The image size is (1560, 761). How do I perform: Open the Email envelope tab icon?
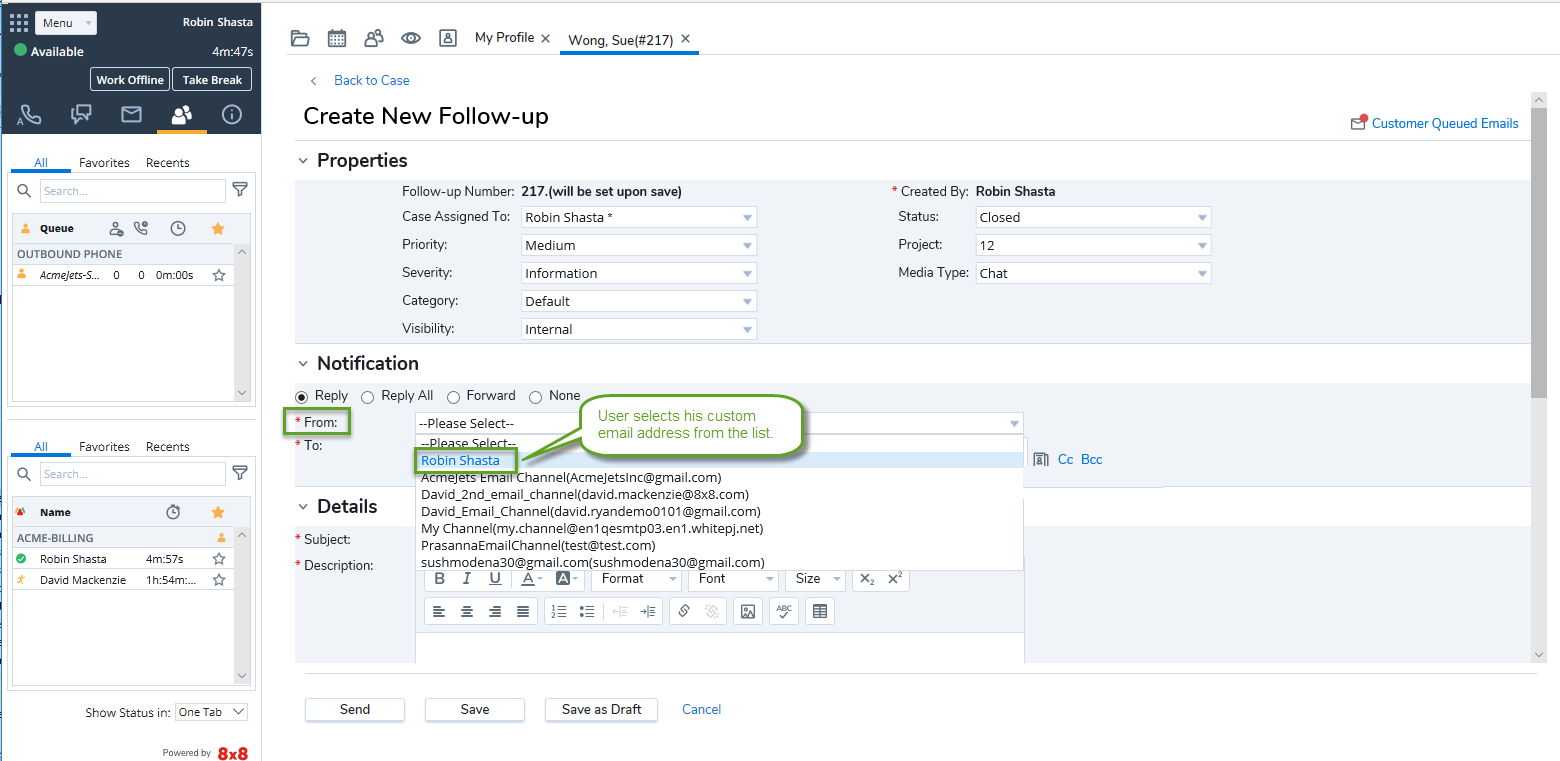(131, 115)
